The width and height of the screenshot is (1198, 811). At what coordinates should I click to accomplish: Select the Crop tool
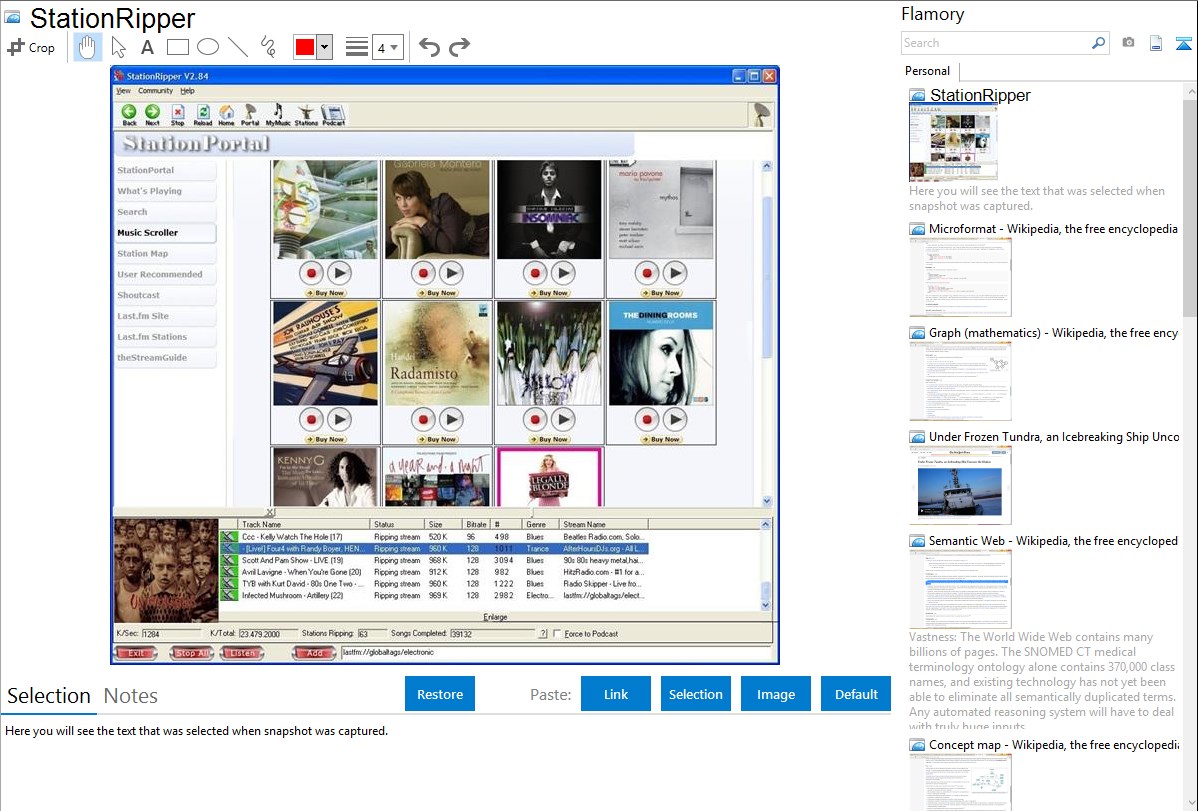coord(31,47)
